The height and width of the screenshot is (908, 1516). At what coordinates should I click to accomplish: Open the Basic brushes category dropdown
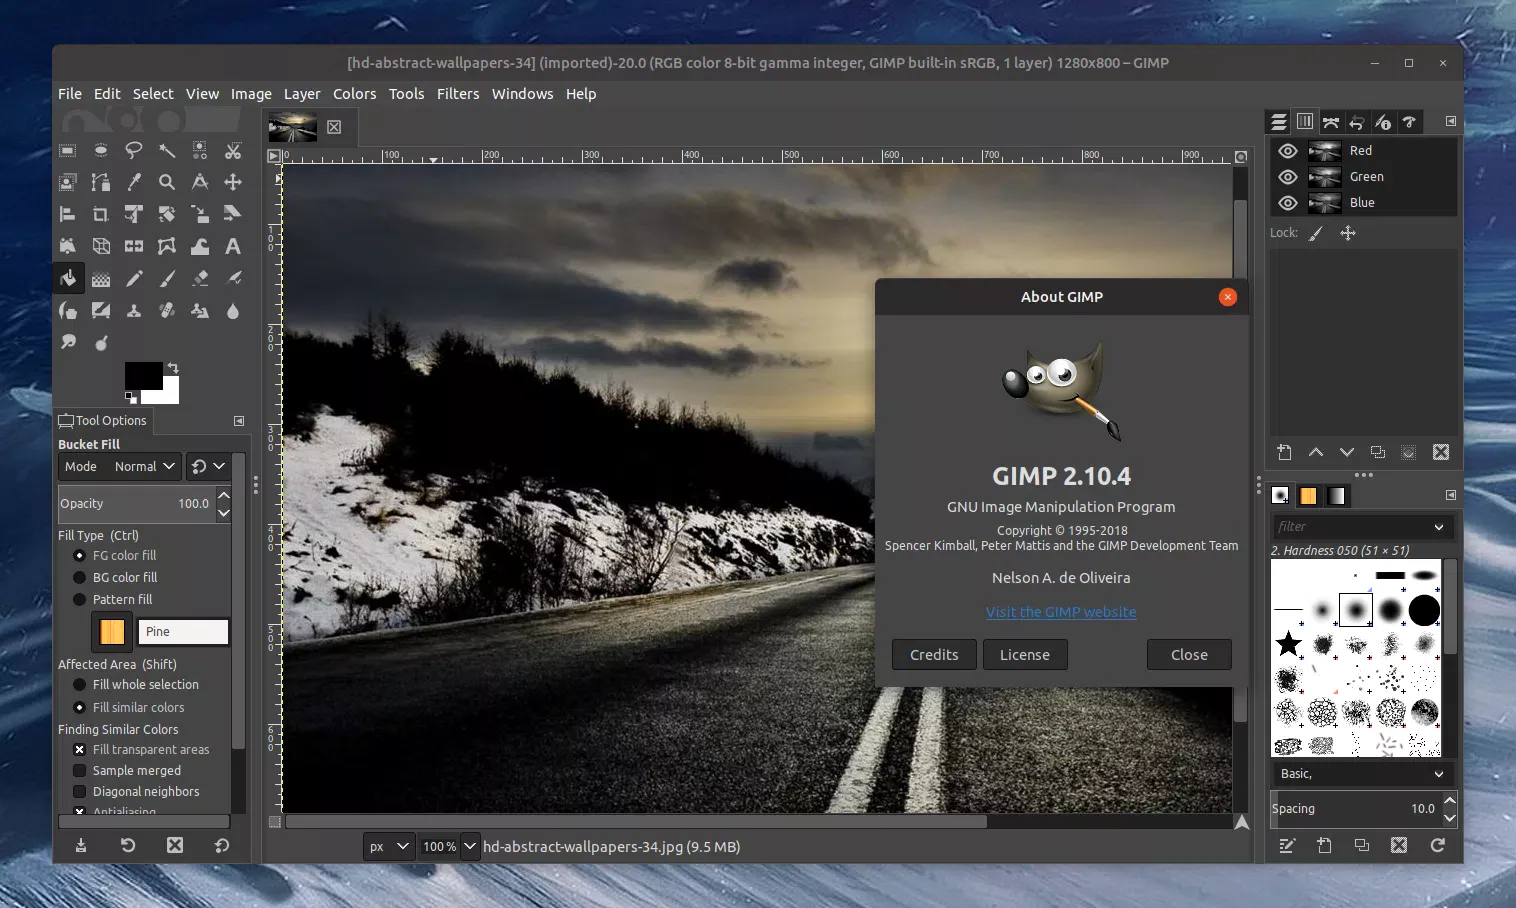coord(1361,773)
